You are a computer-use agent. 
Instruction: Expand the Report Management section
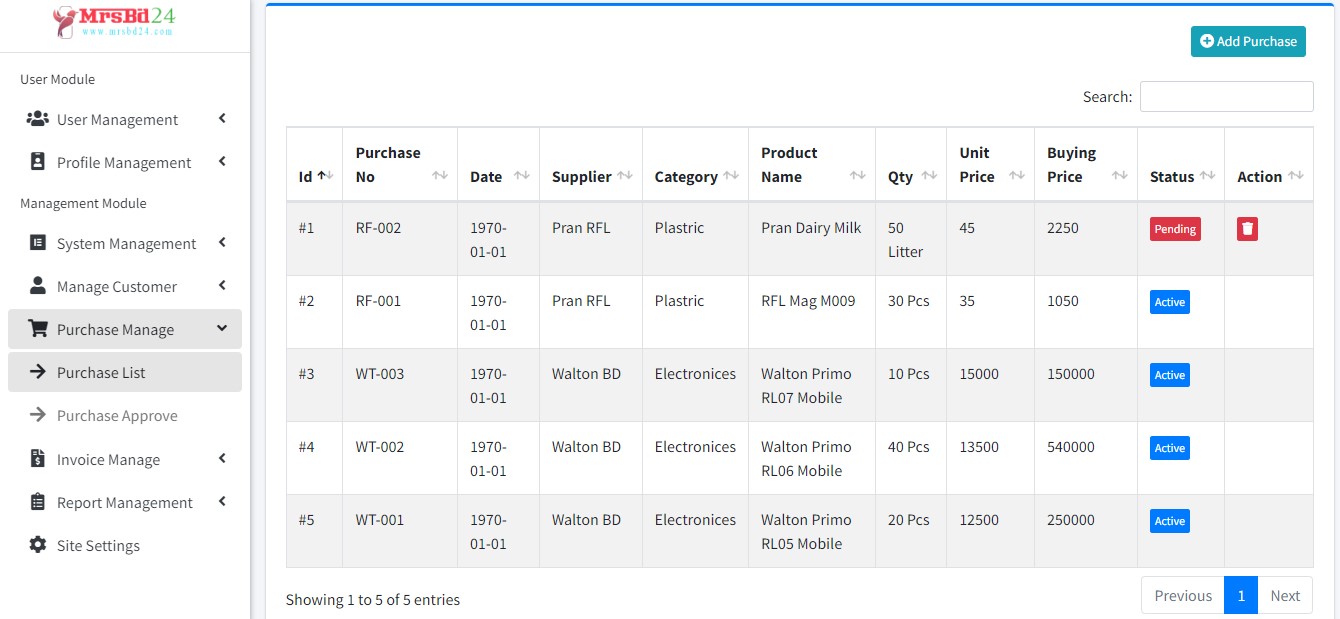(123, 502)
